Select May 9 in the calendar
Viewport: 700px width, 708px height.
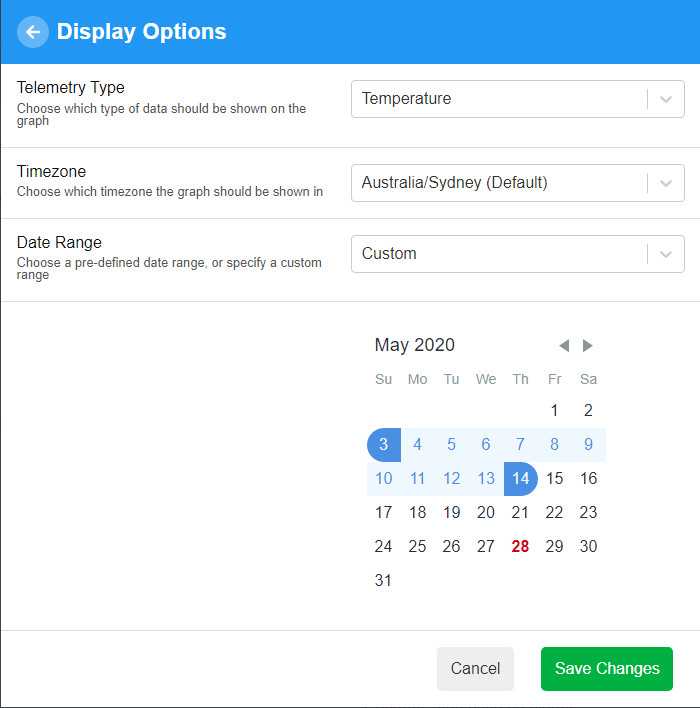pos(588,445)
